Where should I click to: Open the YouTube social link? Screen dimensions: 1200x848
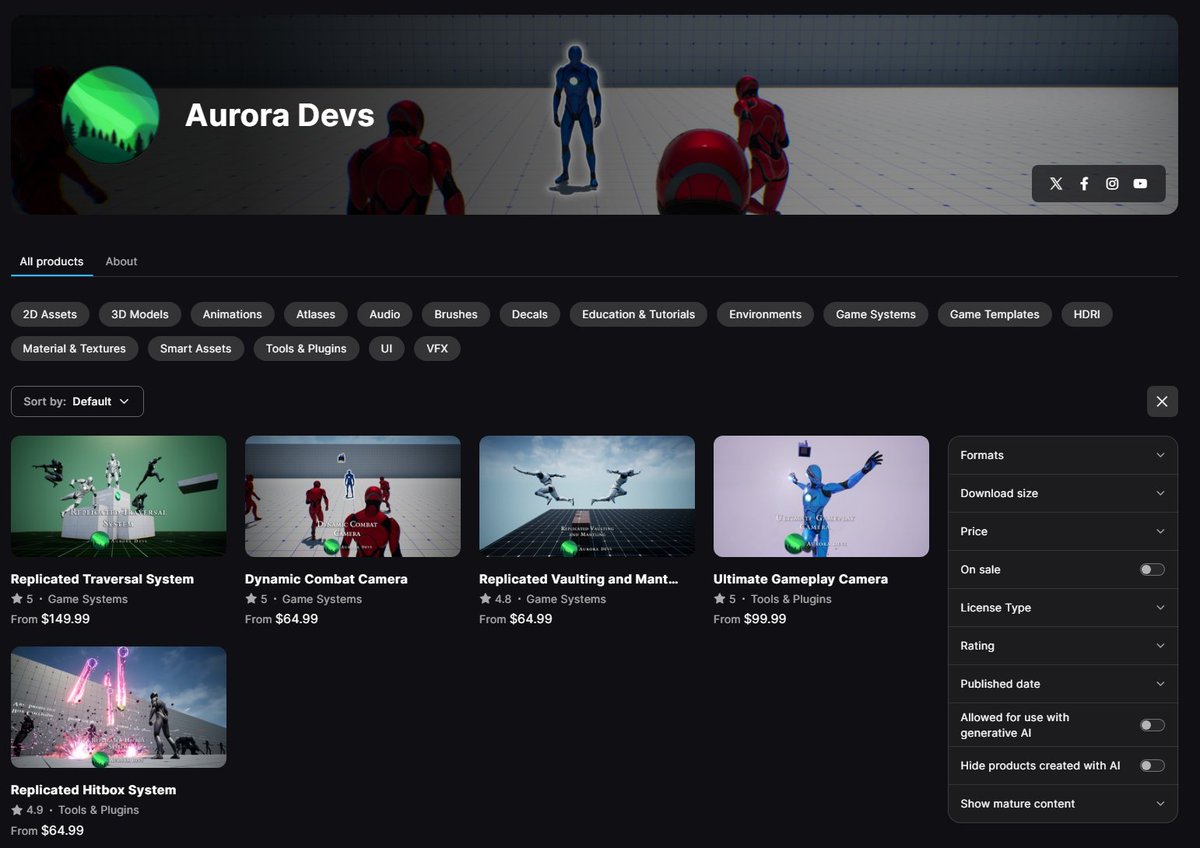click(1140, 184)
